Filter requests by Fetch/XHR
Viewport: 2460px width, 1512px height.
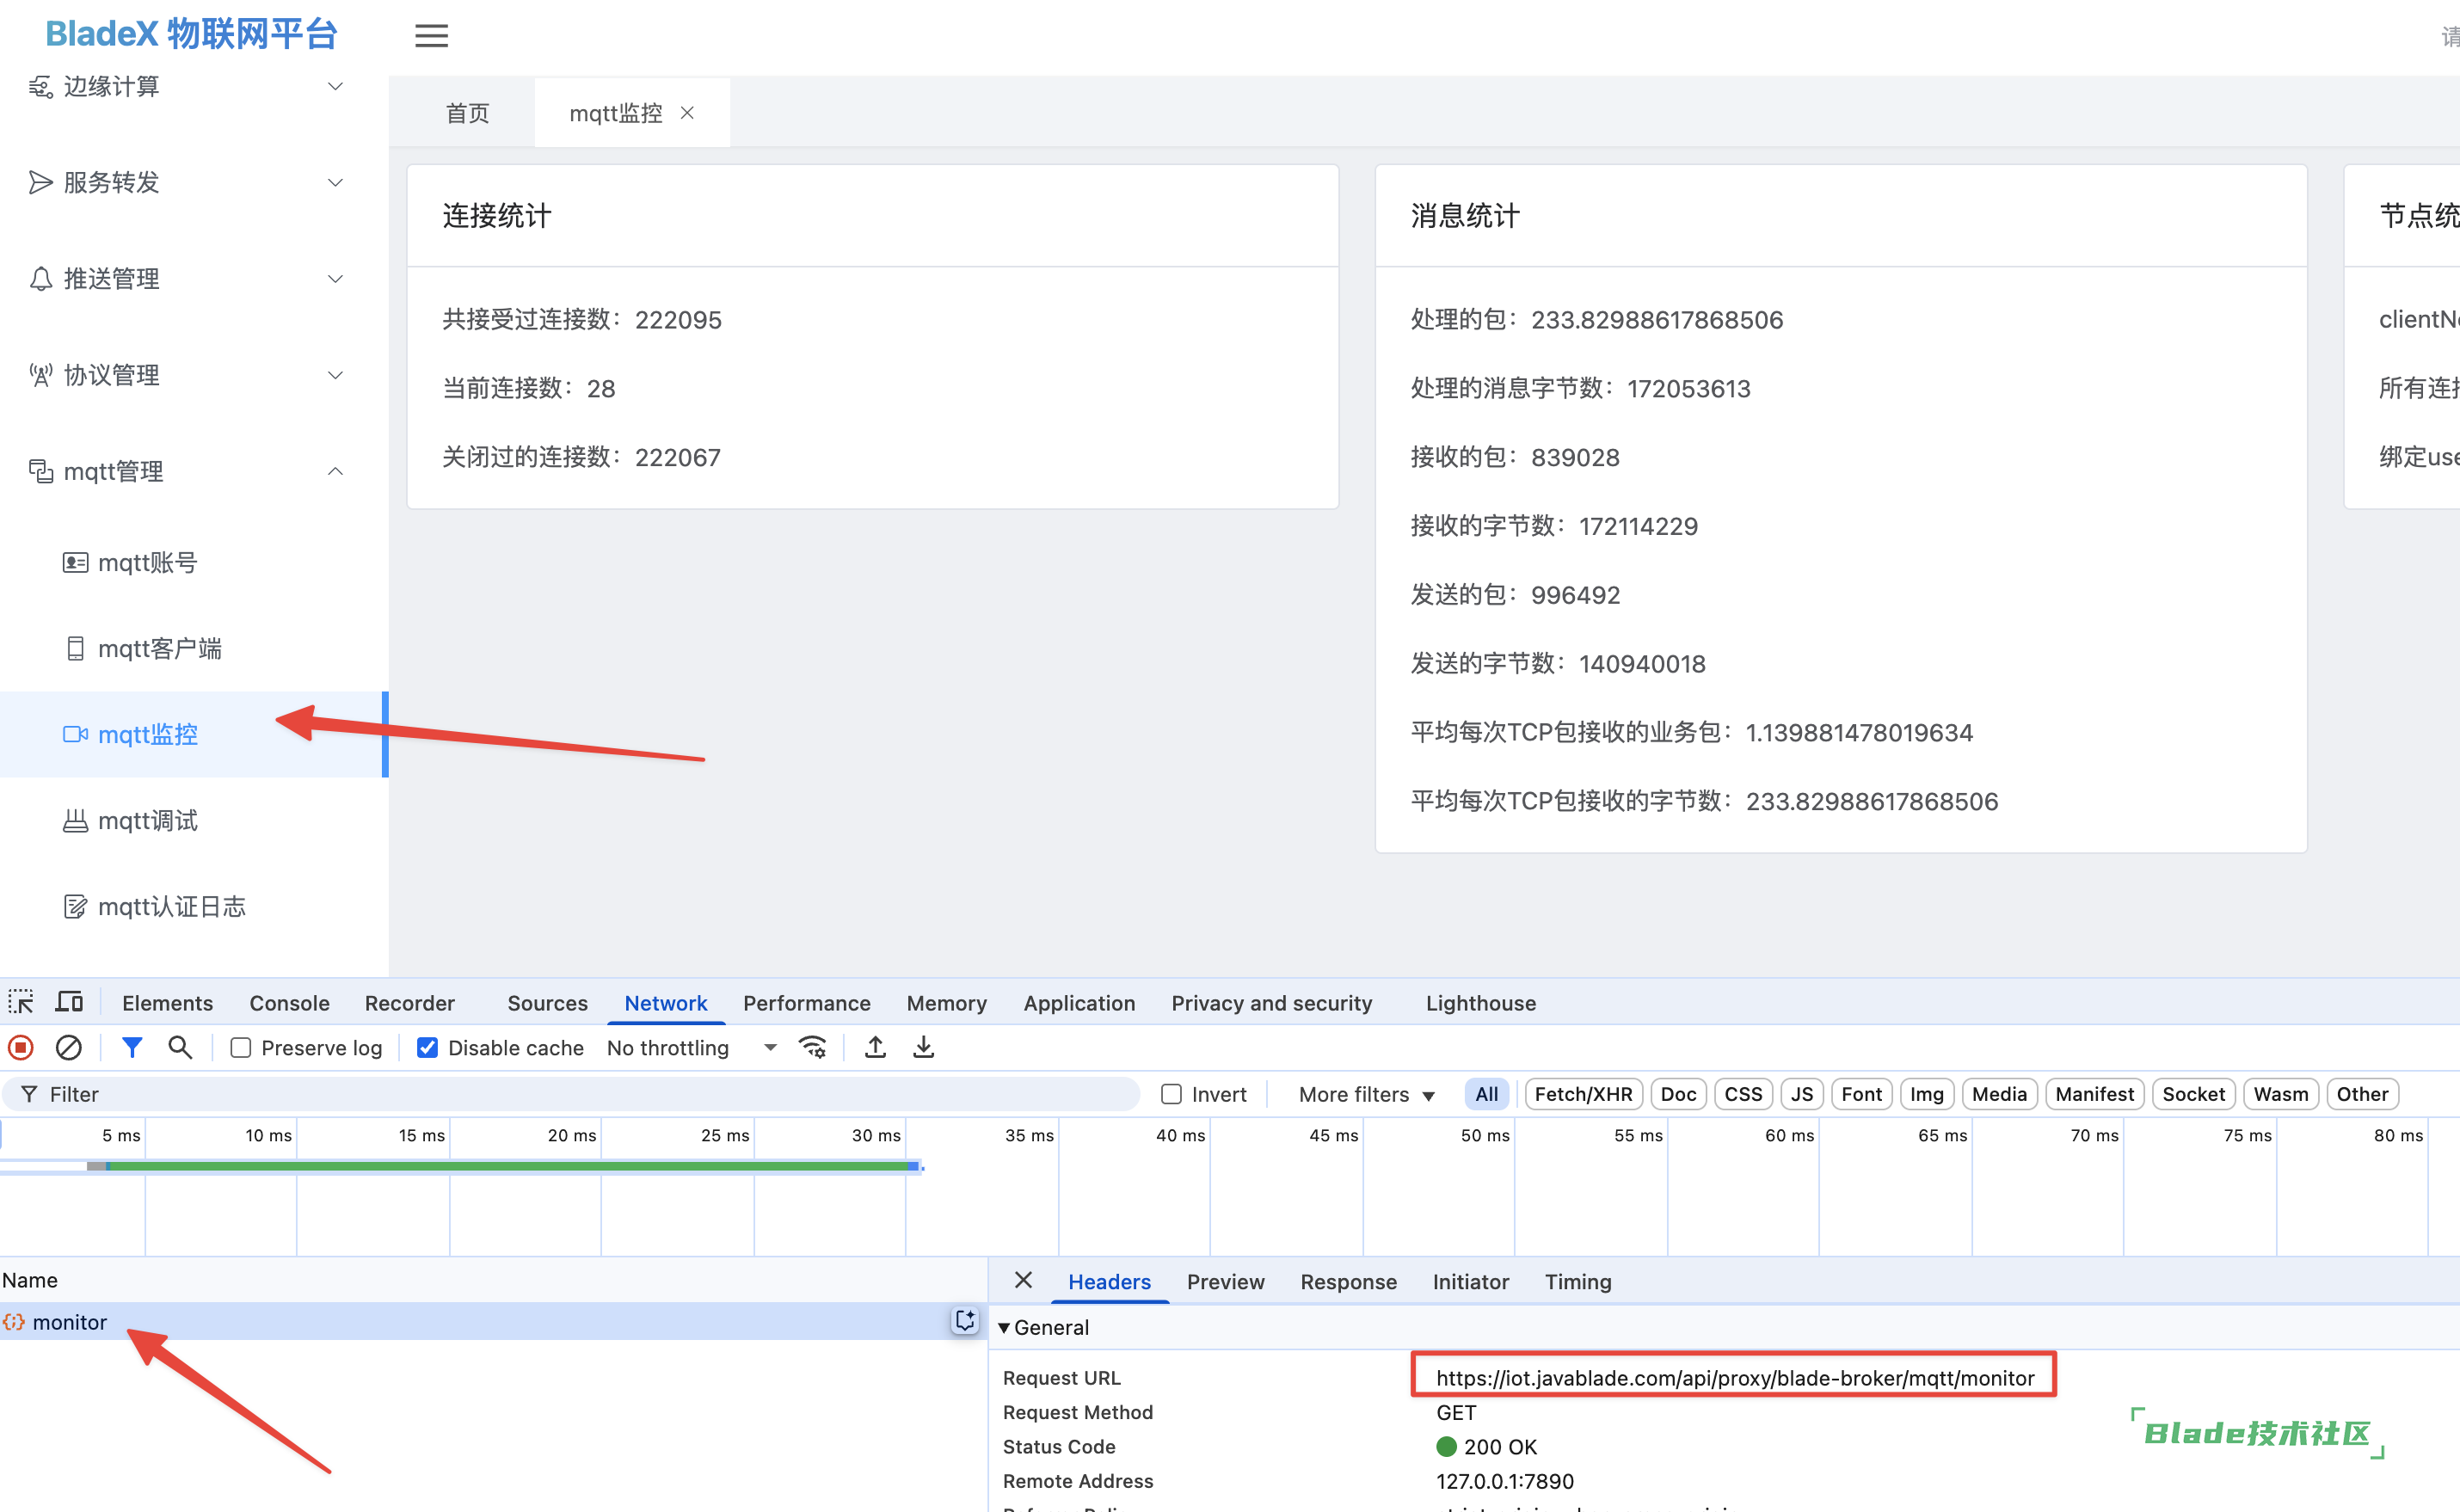tap(1583, 1094)
